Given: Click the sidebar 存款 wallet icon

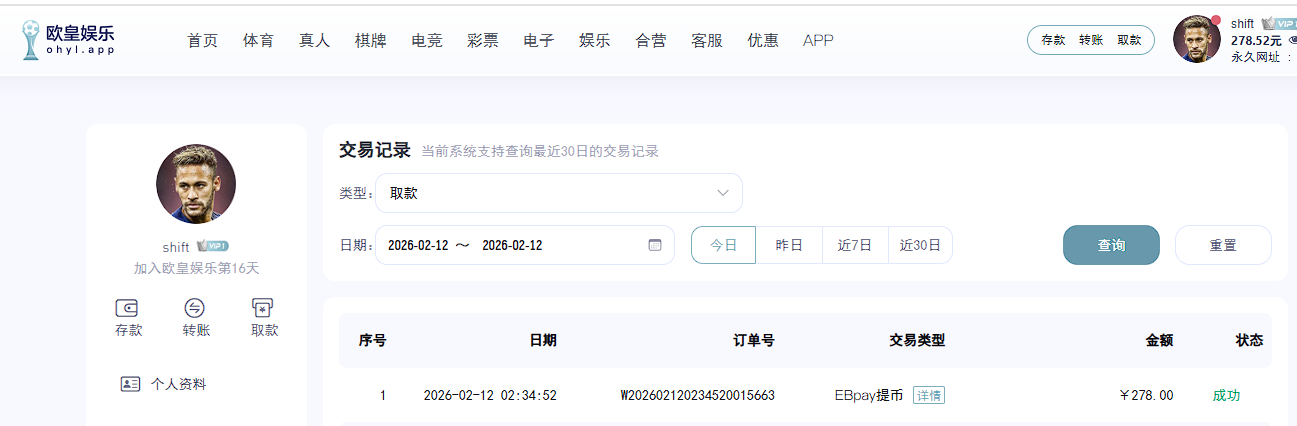Looking at the screenshot, I should pyautogui.click(x=128, y=308).
